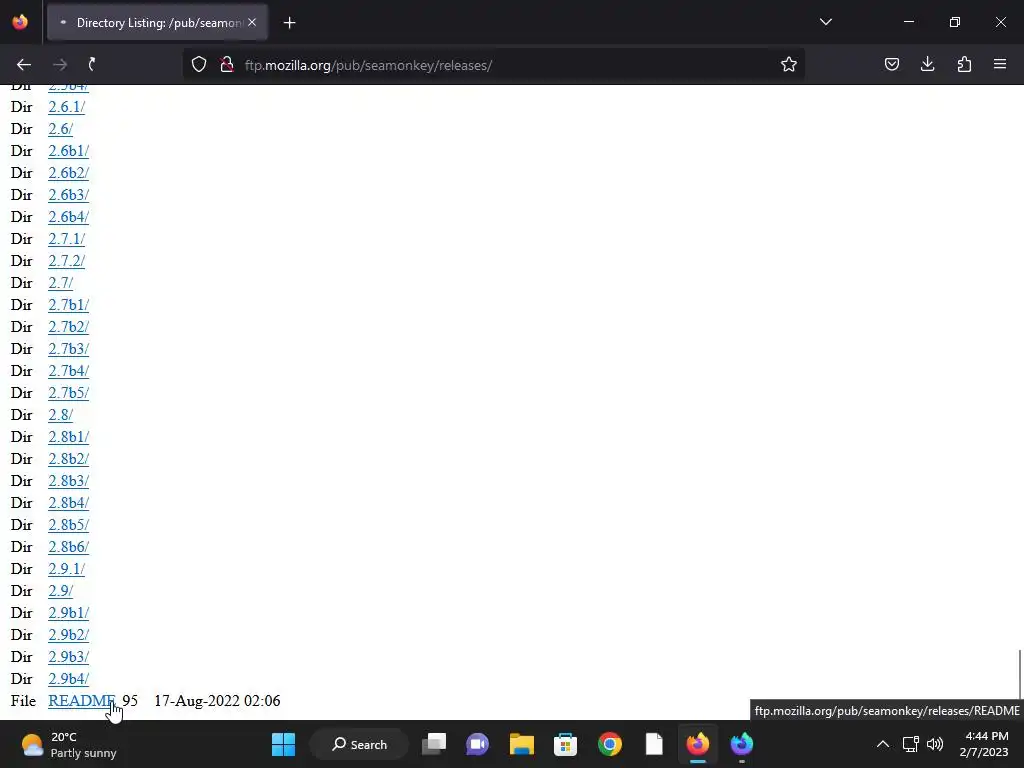
Task: Click the forward navigation arrow
Action: click(59, 65)
